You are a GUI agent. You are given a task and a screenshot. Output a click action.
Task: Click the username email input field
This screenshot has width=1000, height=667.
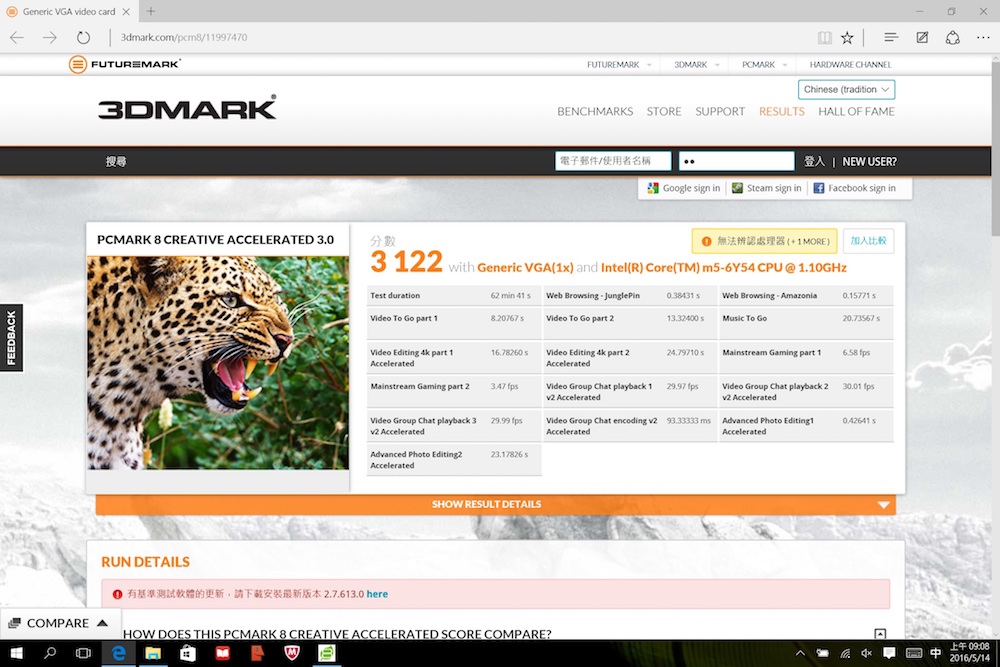[x=612, y=160]
